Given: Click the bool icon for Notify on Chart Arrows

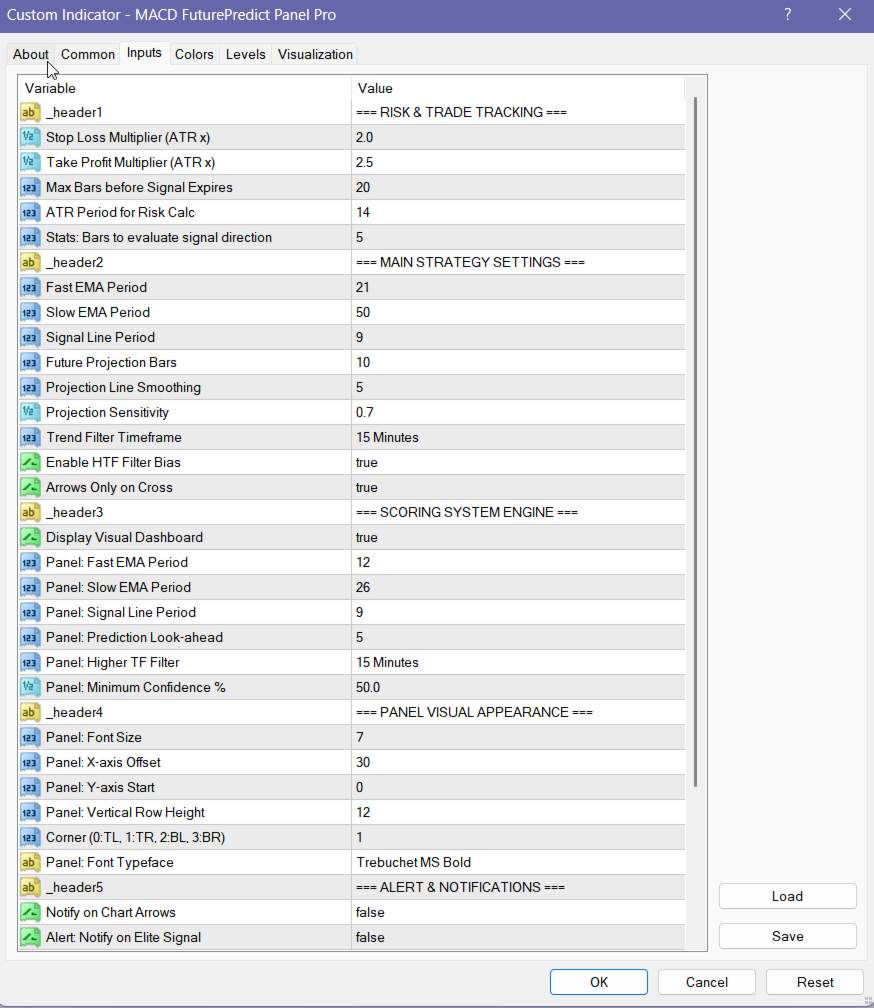Looking at the screenshot, I should 30,912.
